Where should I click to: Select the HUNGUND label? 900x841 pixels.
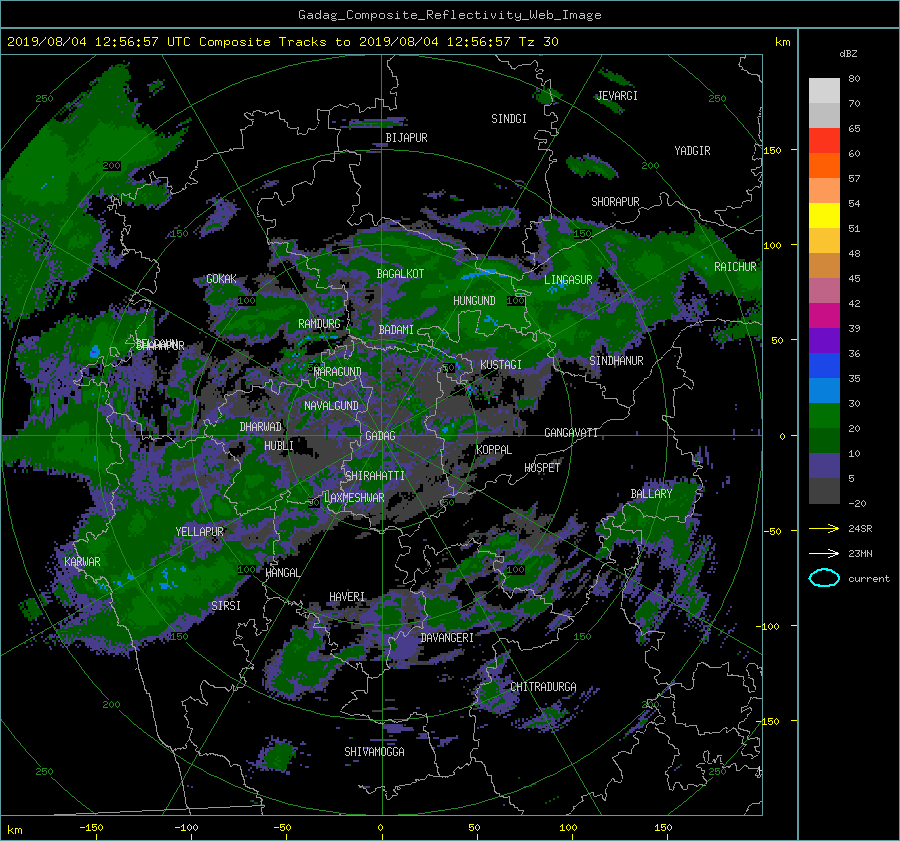pyautogui.click(x=474, y=301)
